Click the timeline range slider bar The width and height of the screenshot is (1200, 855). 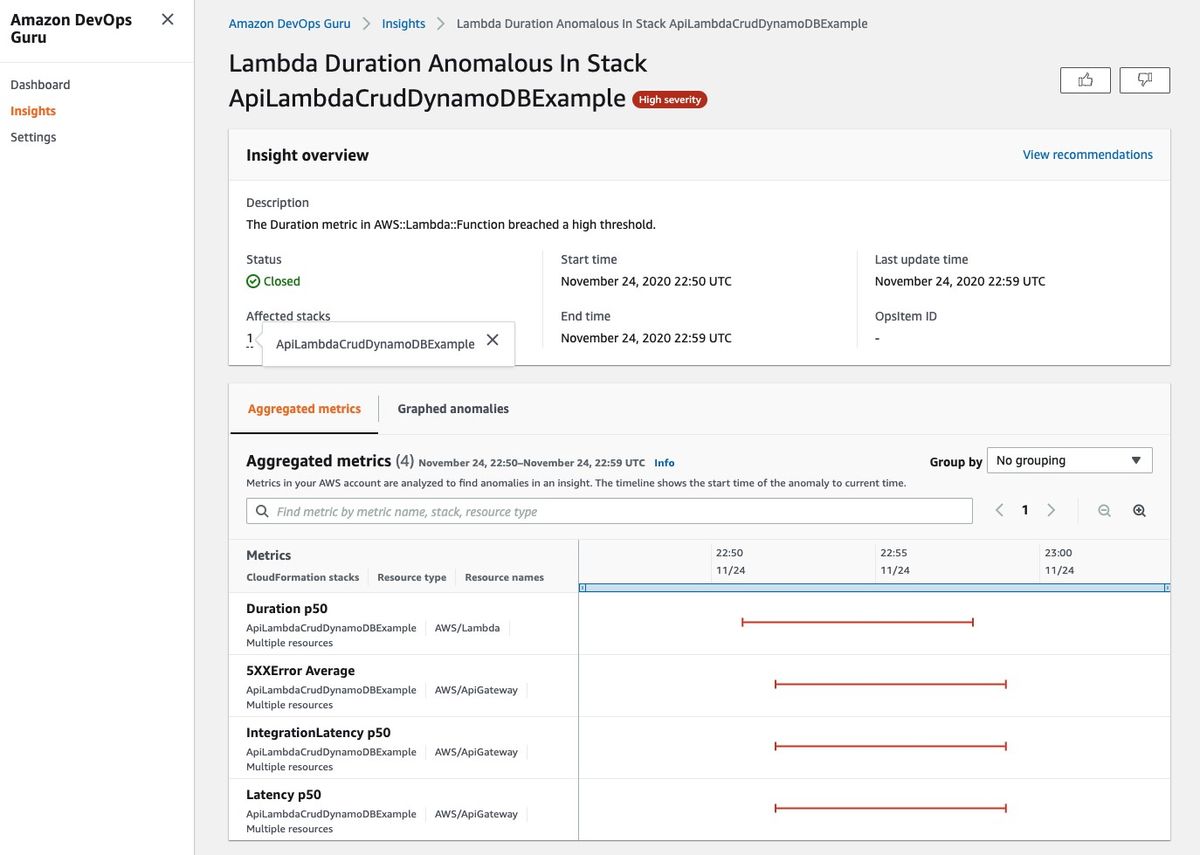[874, 588]
